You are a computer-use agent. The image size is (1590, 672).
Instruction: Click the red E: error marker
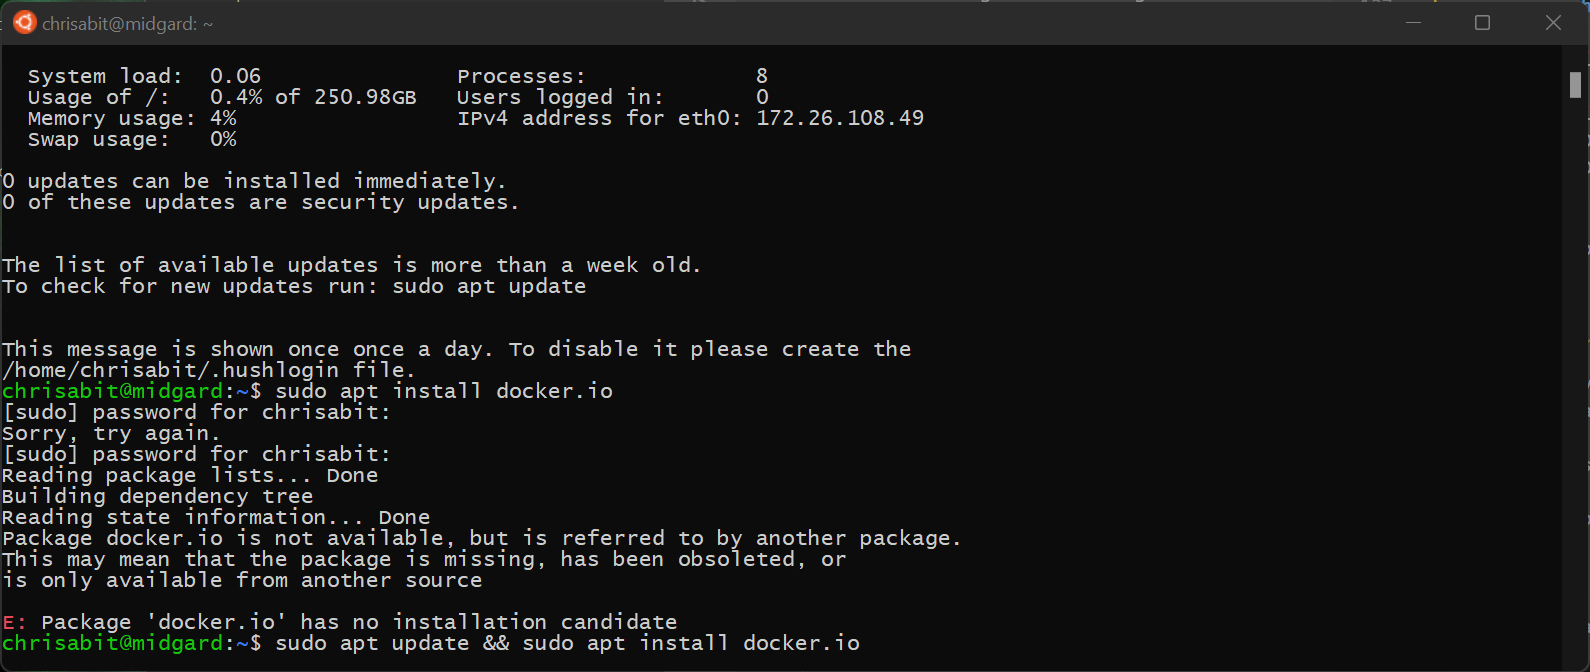(15, 622)
